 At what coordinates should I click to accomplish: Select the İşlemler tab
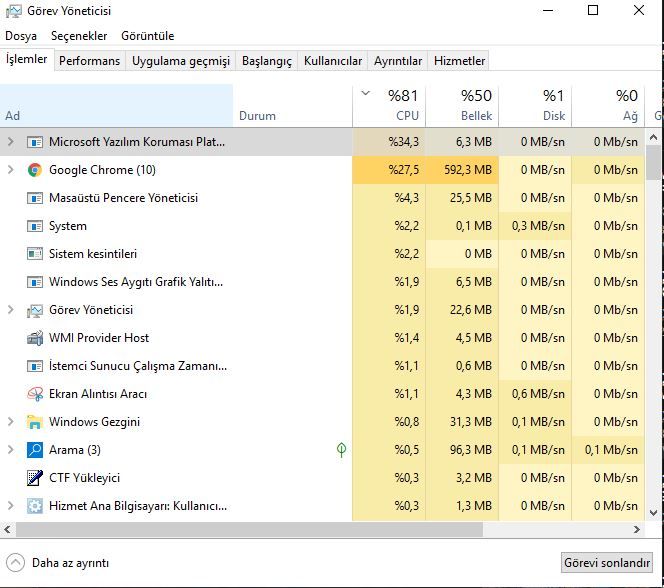(x=27, y=59)
